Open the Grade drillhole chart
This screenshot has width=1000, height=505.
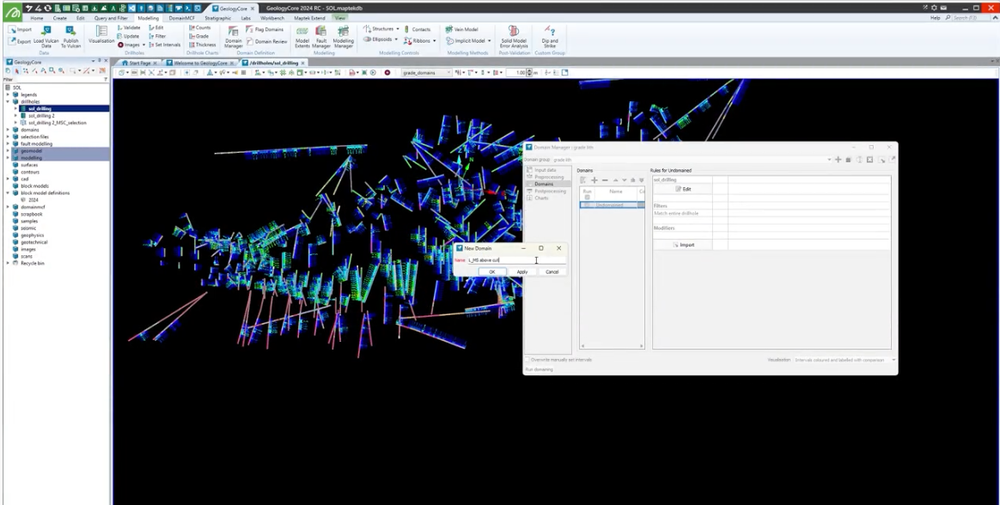pyautogui.click(x=199, y=36)
